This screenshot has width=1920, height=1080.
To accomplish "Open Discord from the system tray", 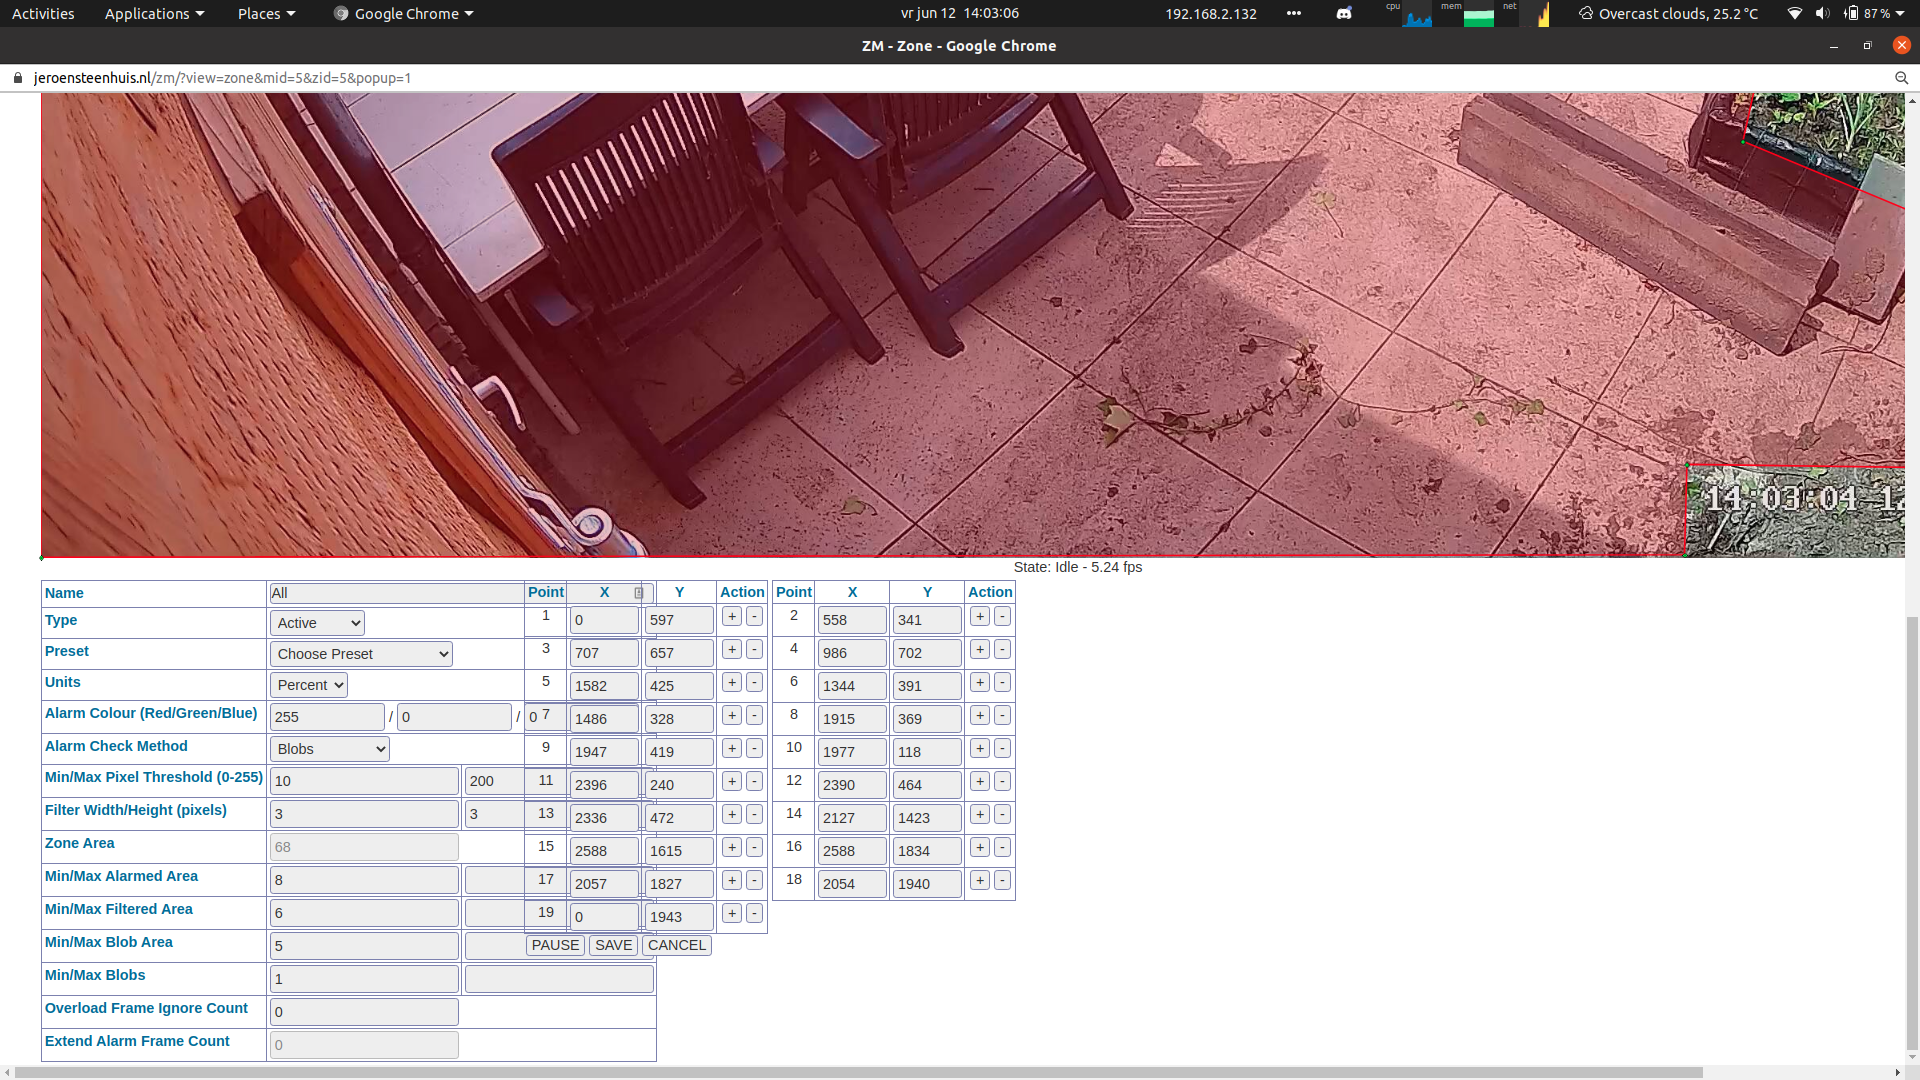I will tap(1344, 13).
